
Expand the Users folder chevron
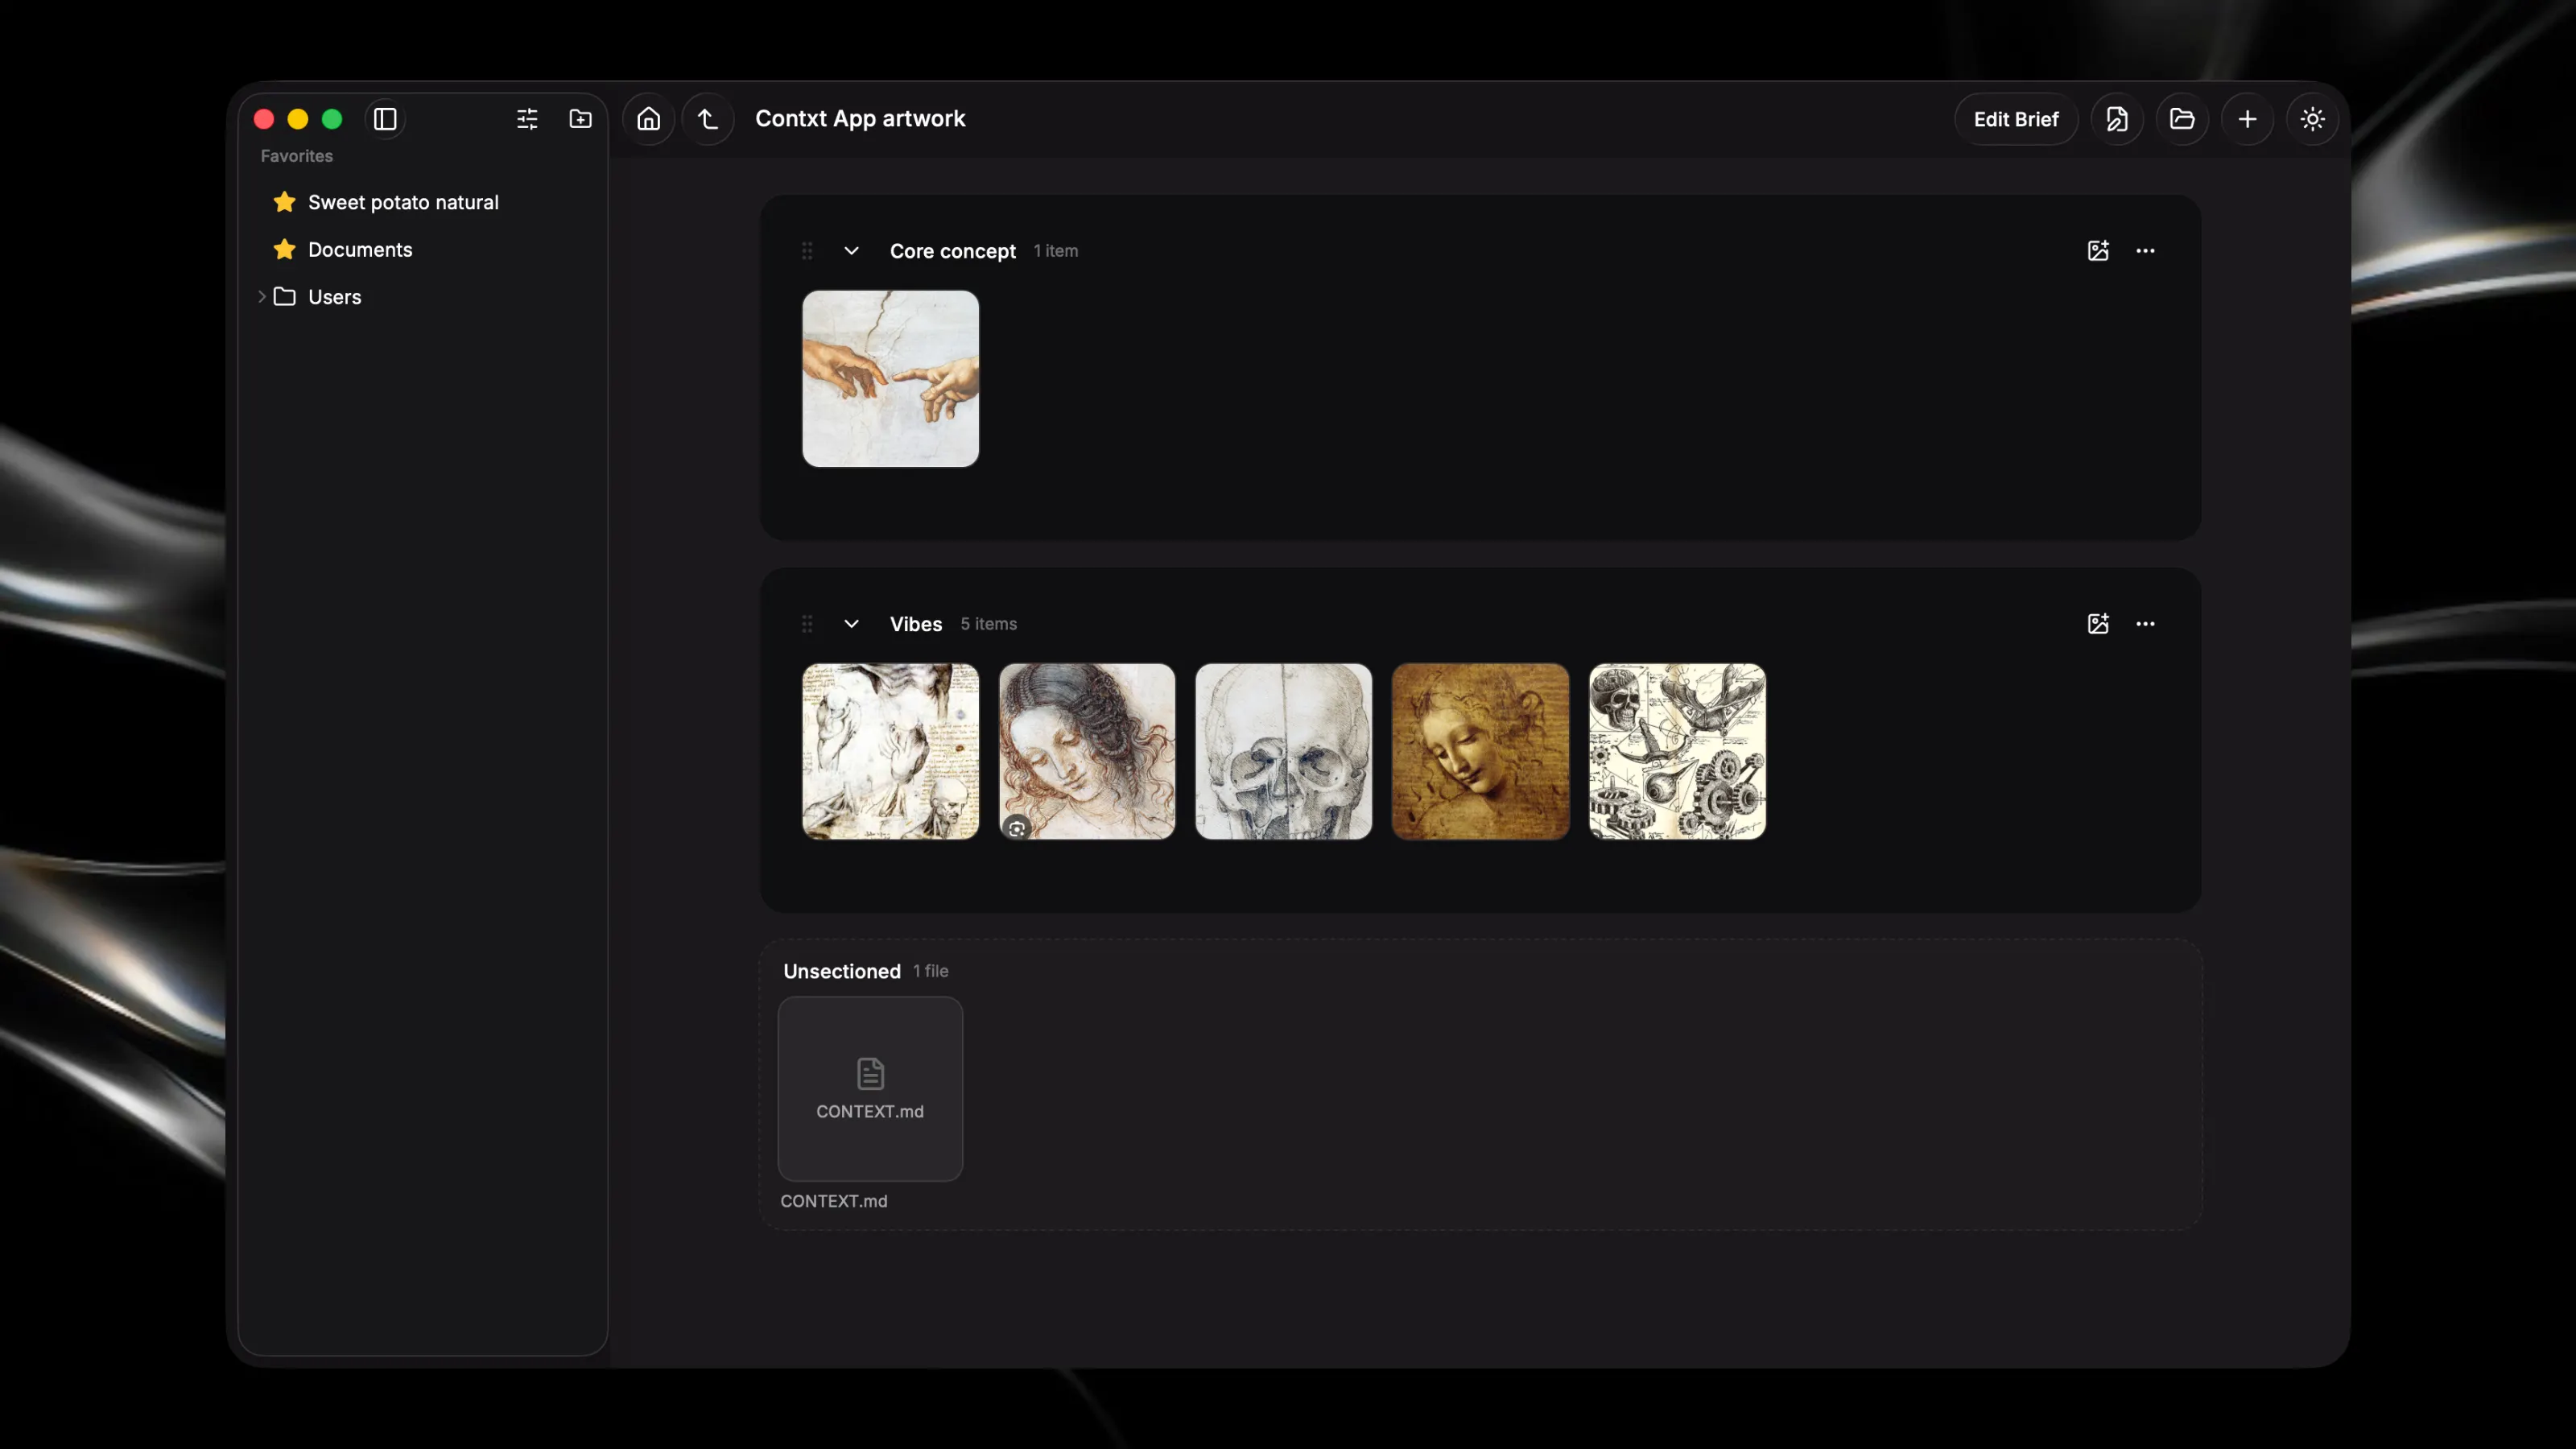(261, 297)
